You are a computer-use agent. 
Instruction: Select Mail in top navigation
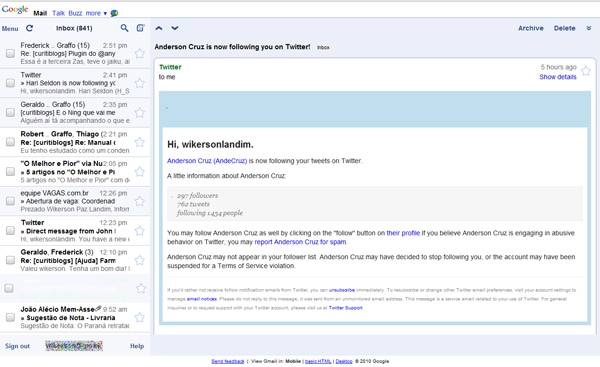[x=40, y=13]
